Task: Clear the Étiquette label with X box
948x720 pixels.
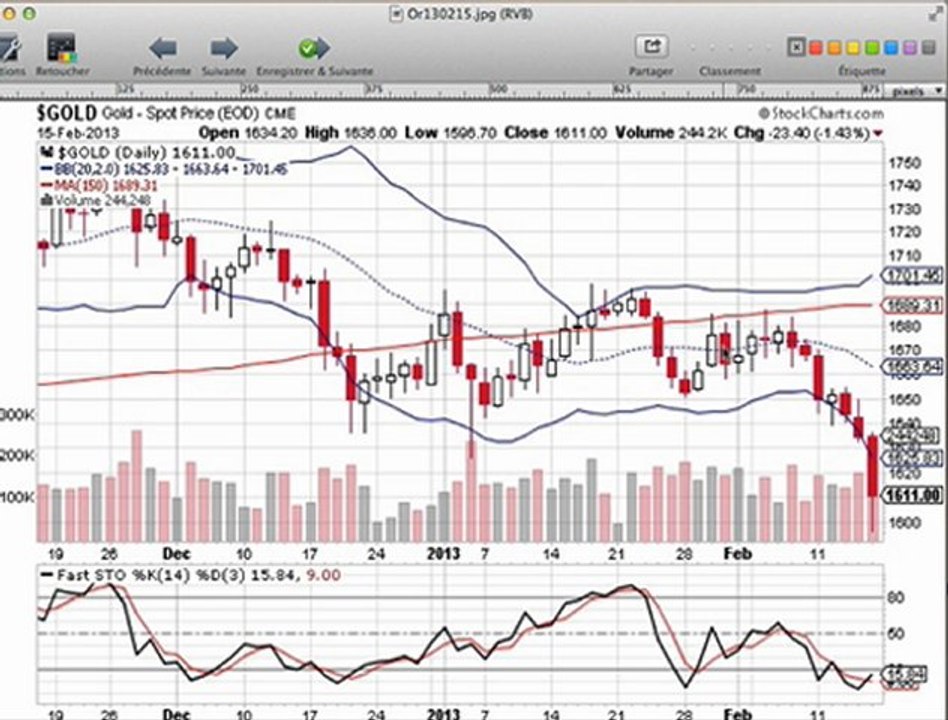Action: (x=796, y=47)
